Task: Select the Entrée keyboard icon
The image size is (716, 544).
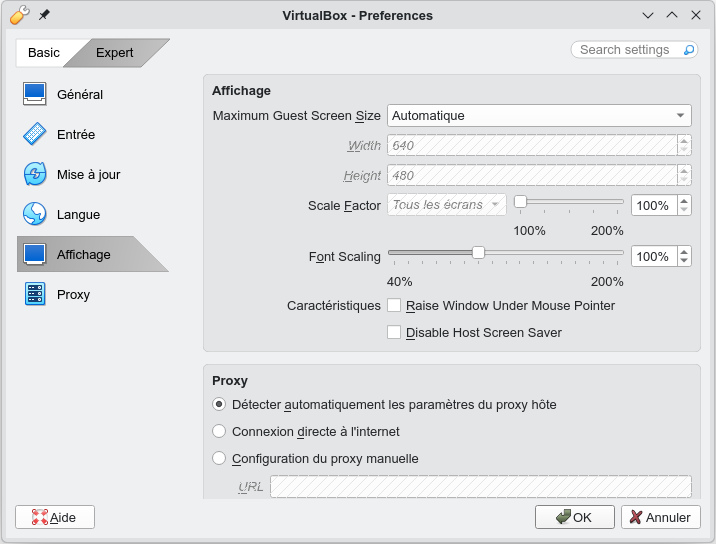Action: pyautogui.click(x=35, y=134)
